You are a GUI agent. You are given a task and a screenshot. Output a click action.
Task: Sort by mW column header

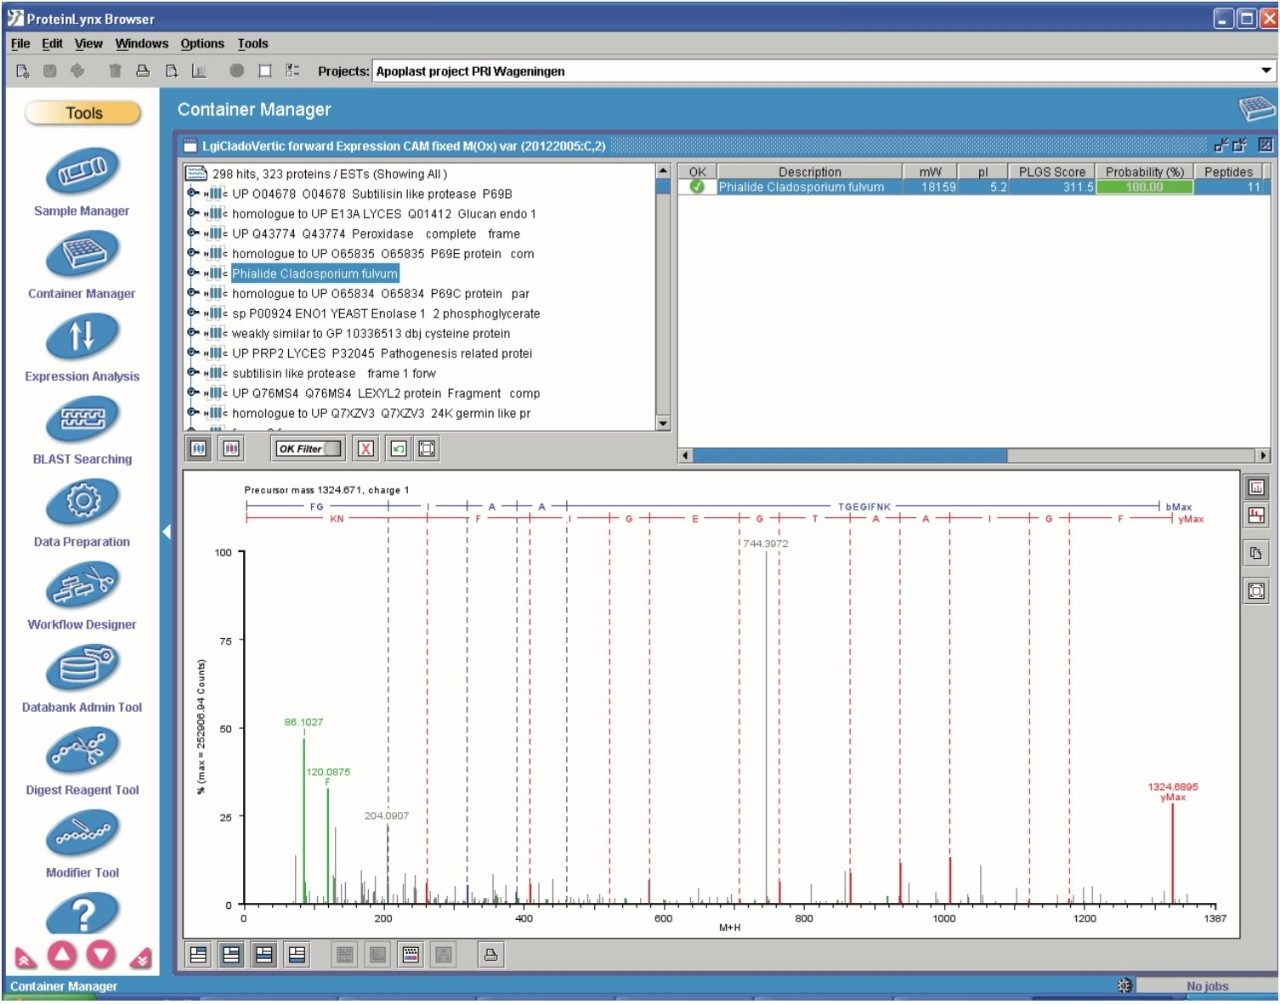[x=930, y=172]
